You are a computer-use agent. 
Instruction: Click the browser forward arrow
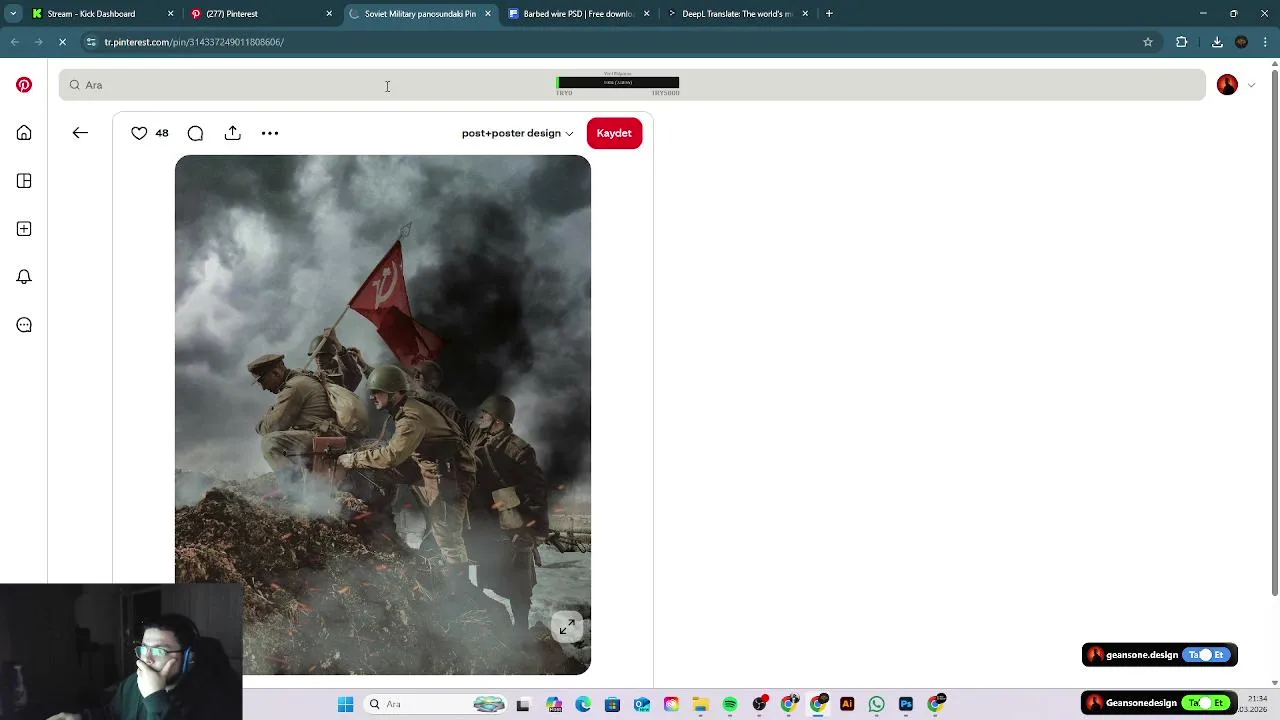coord(38,42)
